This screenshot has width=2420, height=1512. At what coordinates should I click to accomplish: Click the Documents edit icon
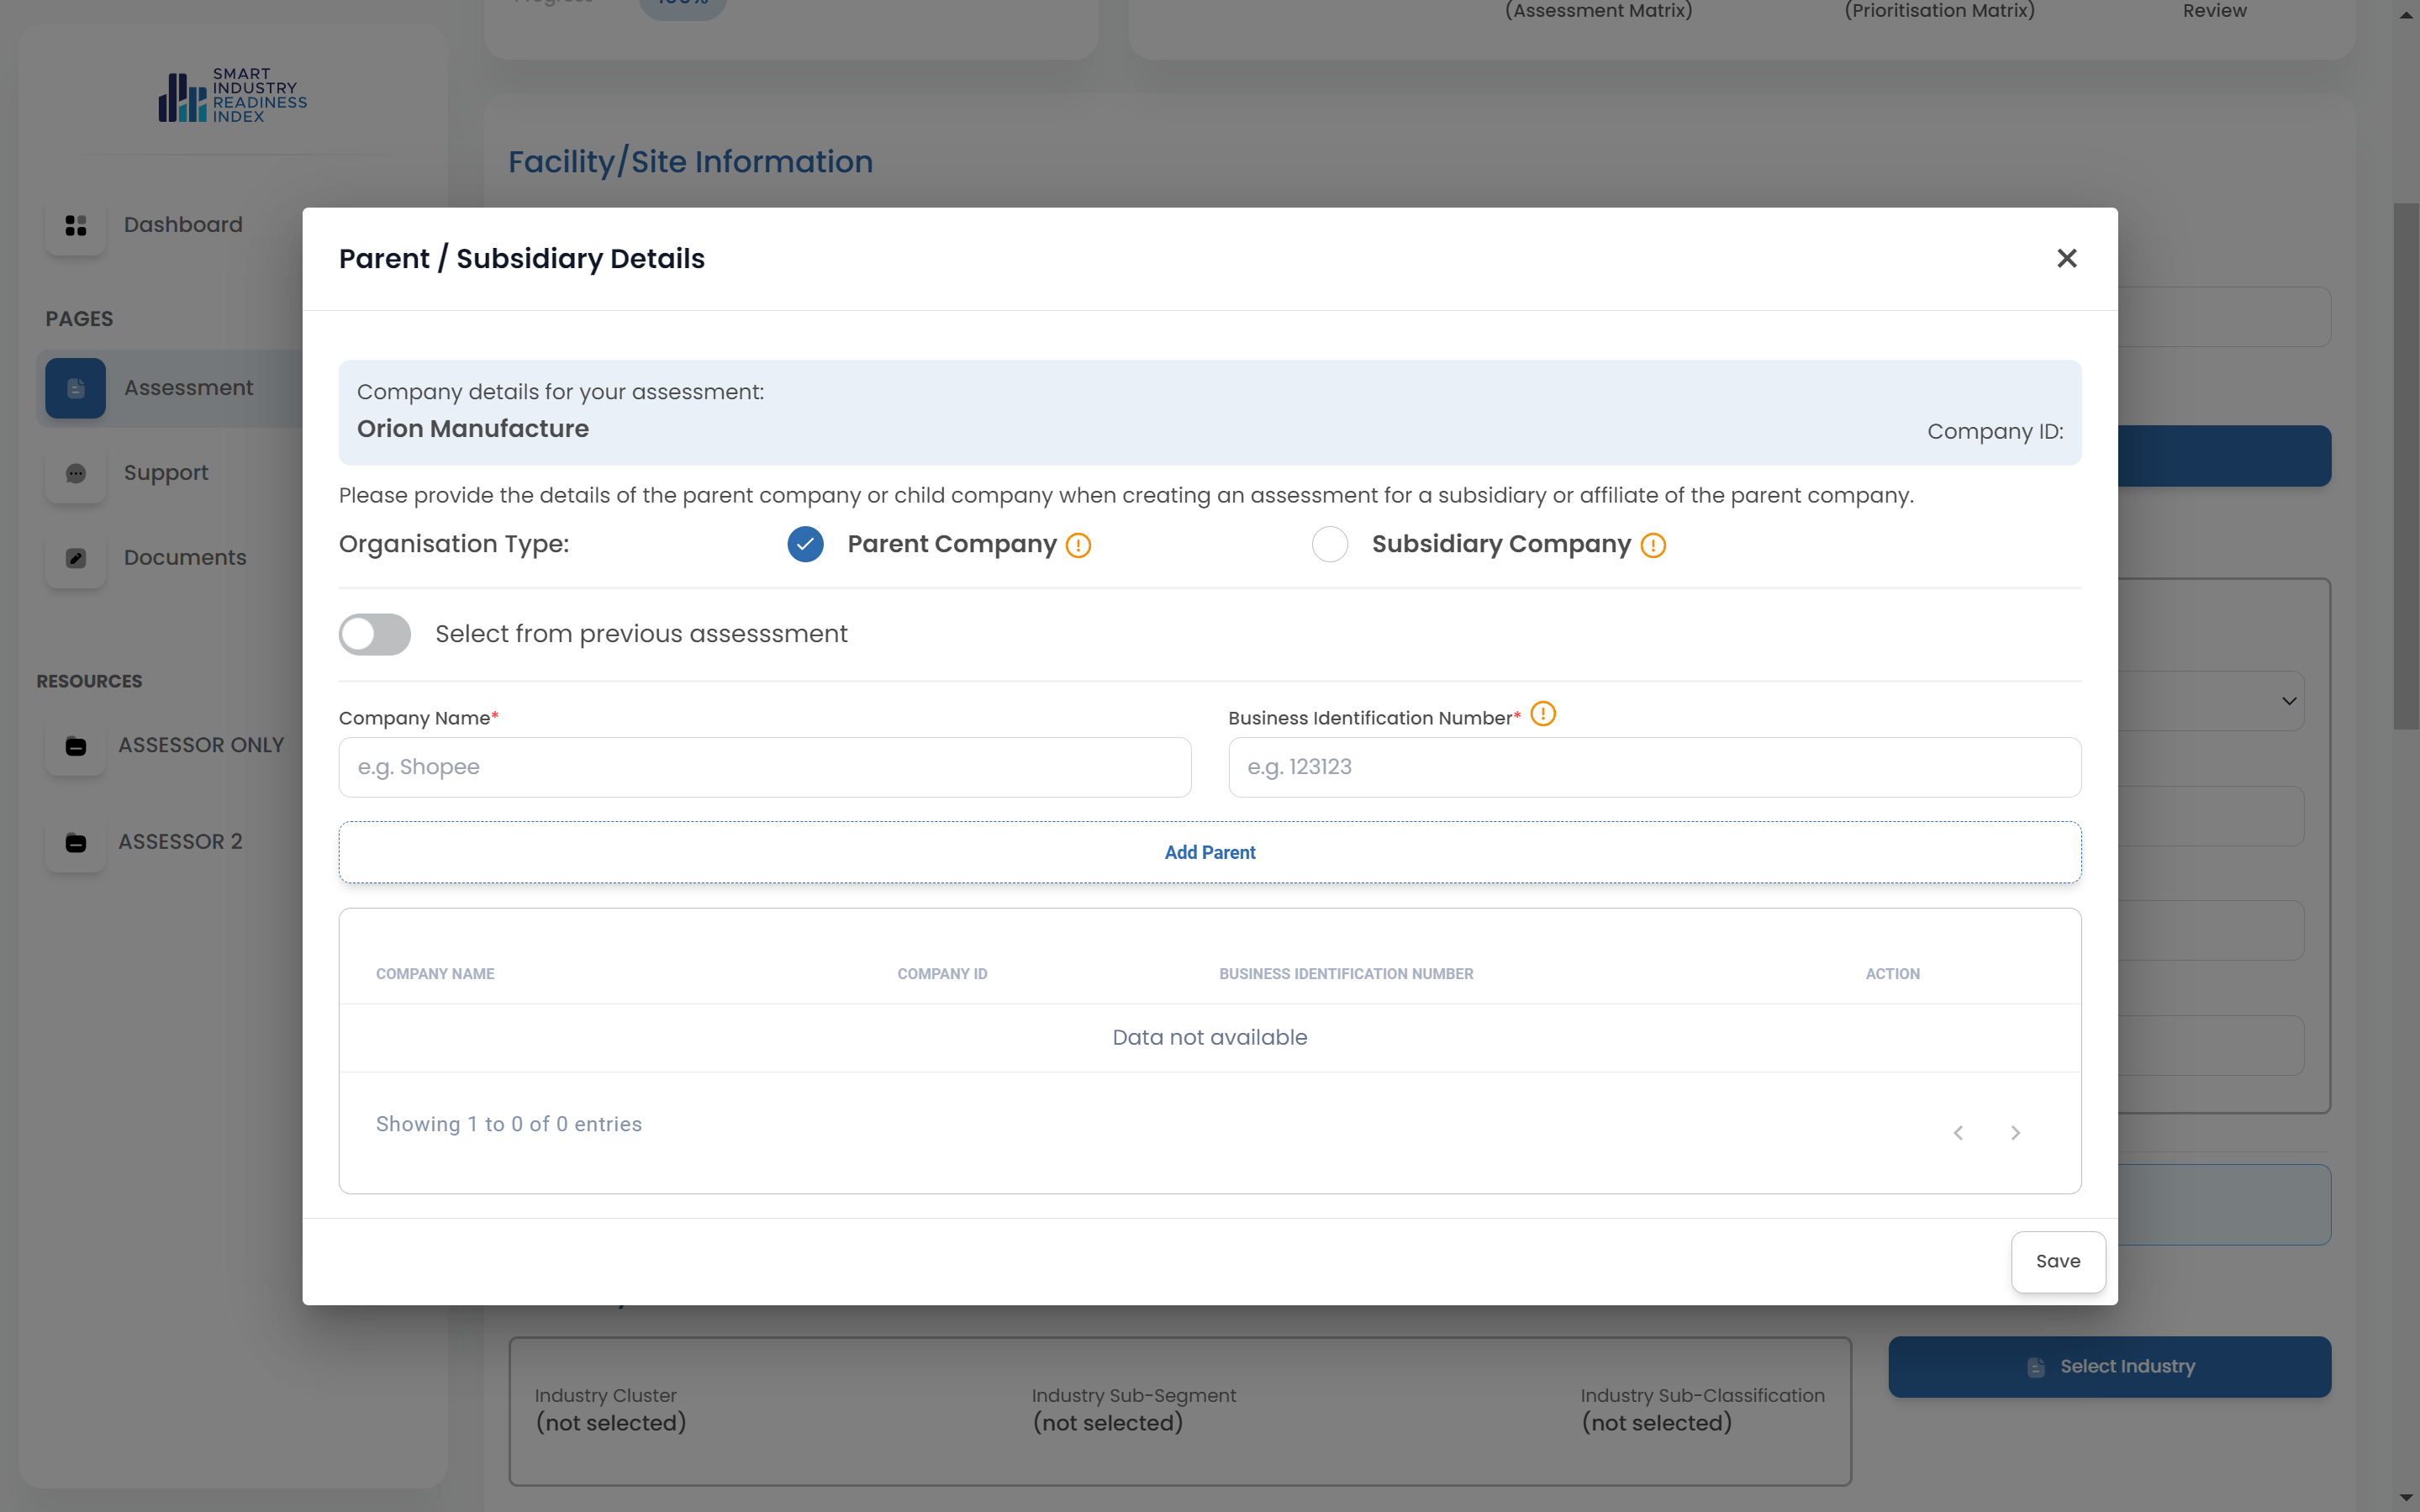point(75,558)
